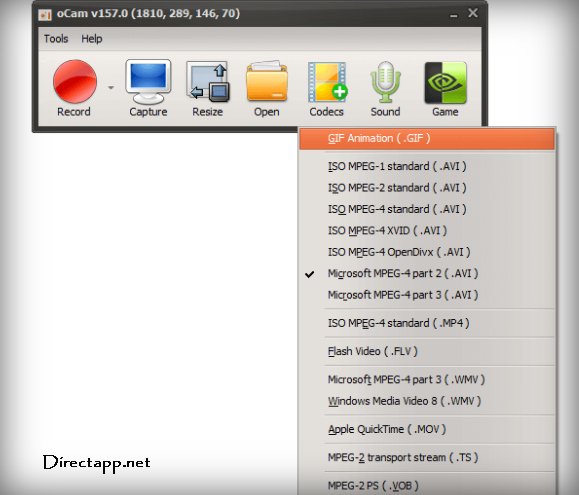The width and height of the screenshot is (579, 495).
Task: Open Sound microphone settings
Action: coord(385,82)
